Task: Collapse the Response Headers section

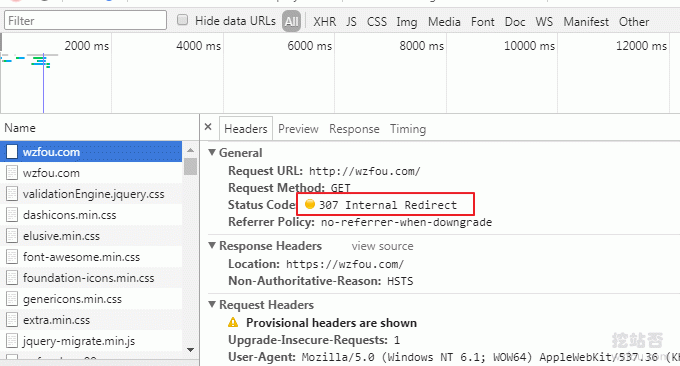Action: coord(212,245)
